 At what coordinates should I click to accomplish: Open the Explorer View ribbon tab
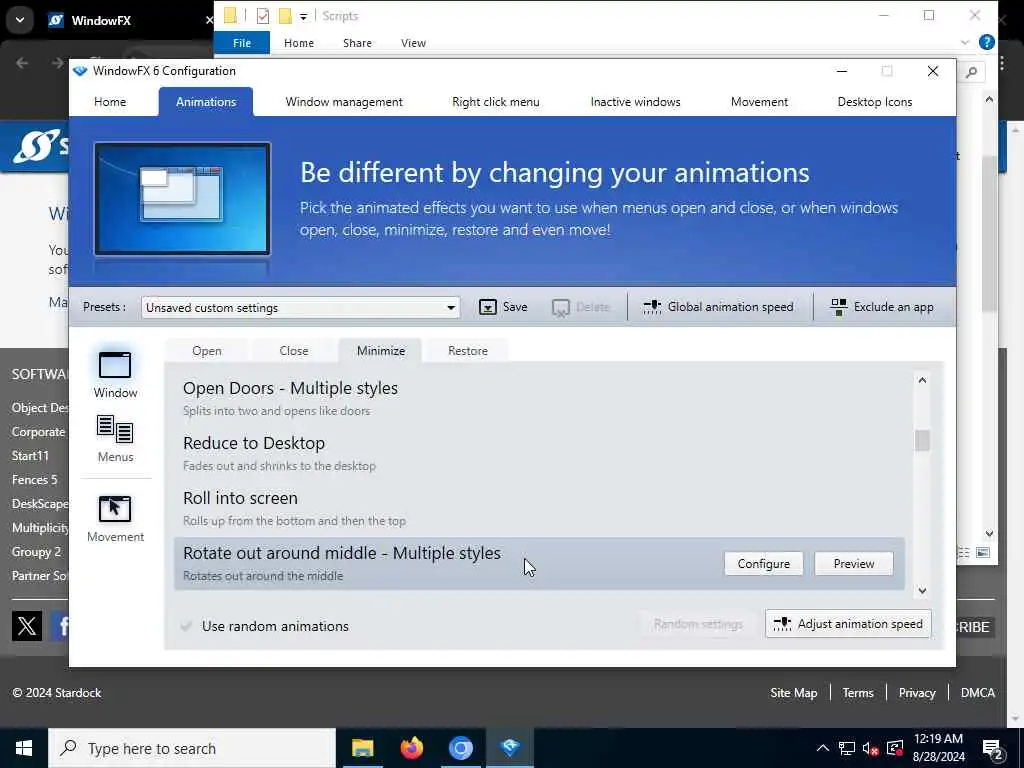(413, 43)
